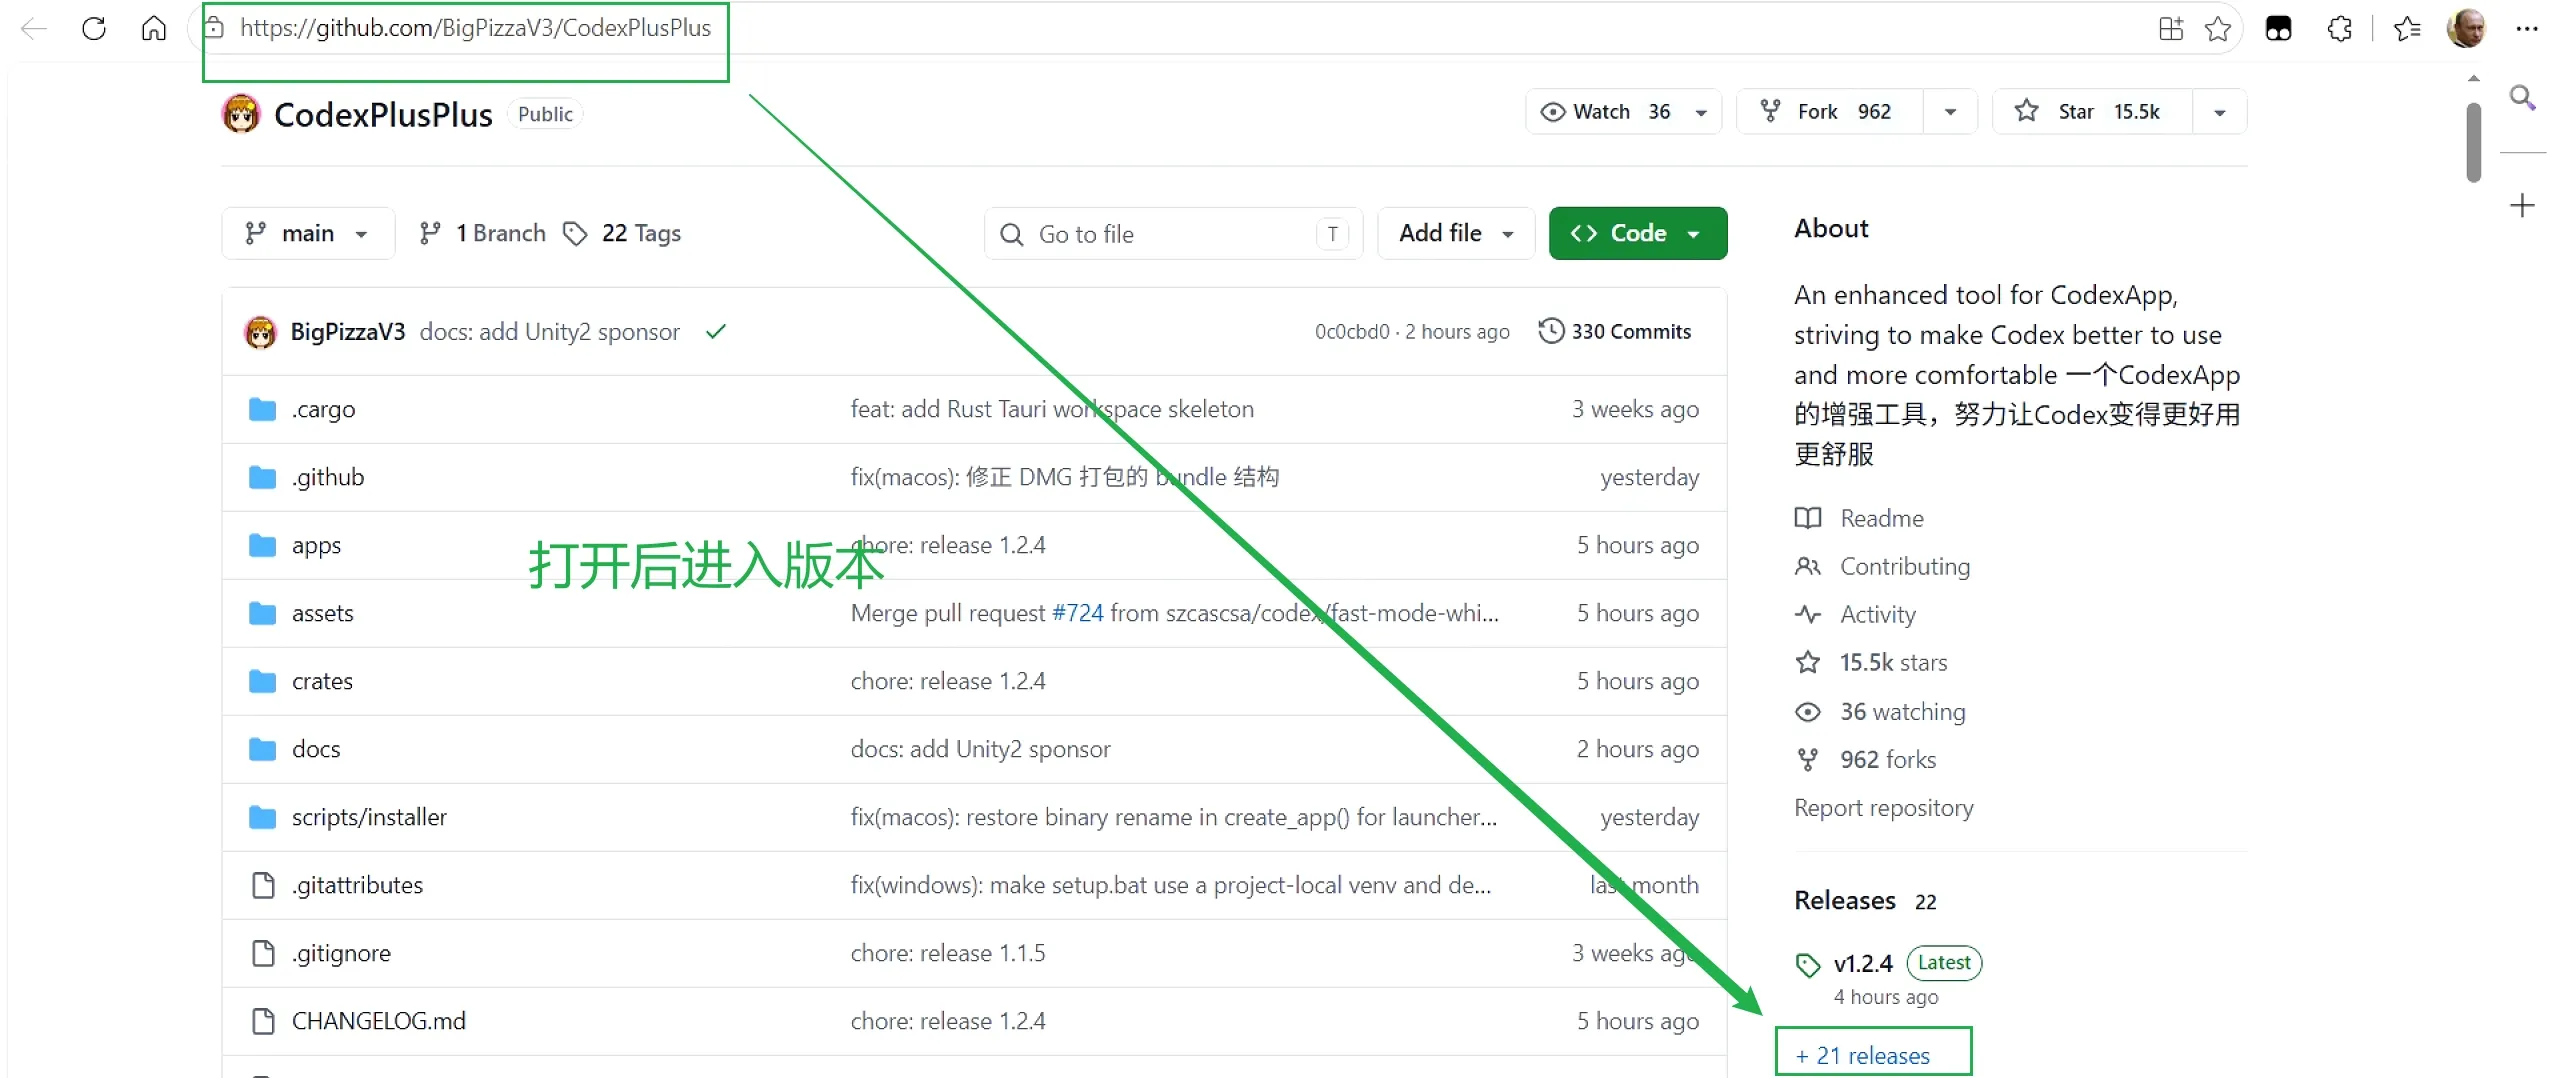
Task: Open pull request #724 link
Action: 1078,614
